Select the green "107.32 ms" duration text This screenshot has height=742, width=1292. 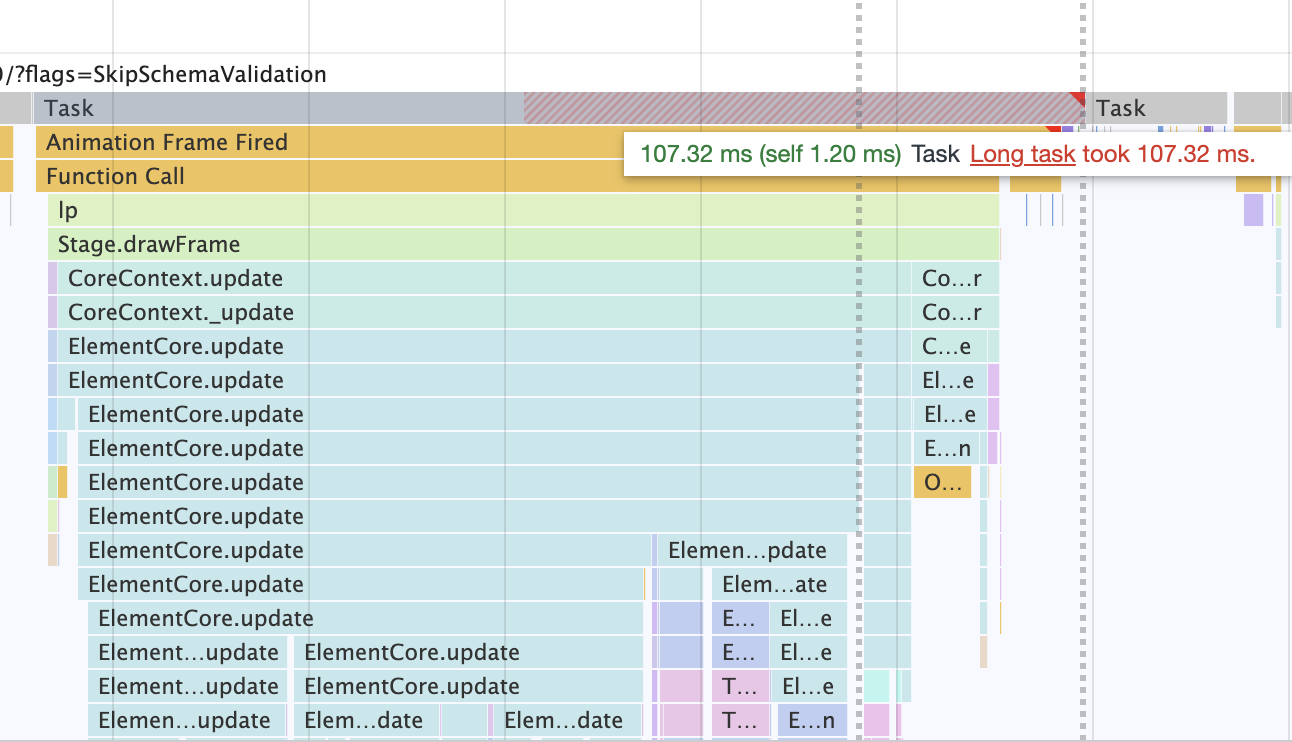(696, 154)
